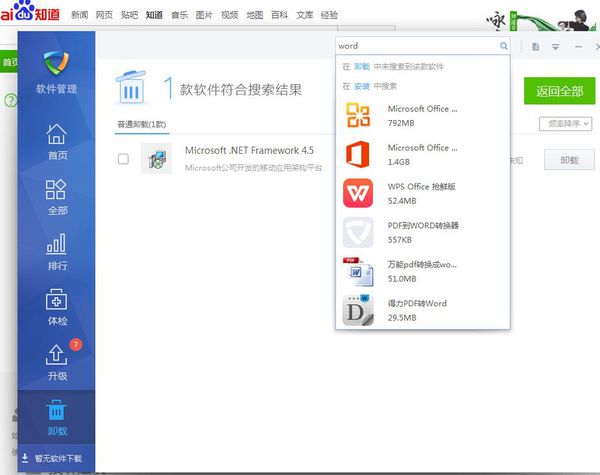
Task: Open Baidu 经验 nav item
Action: 329,15
